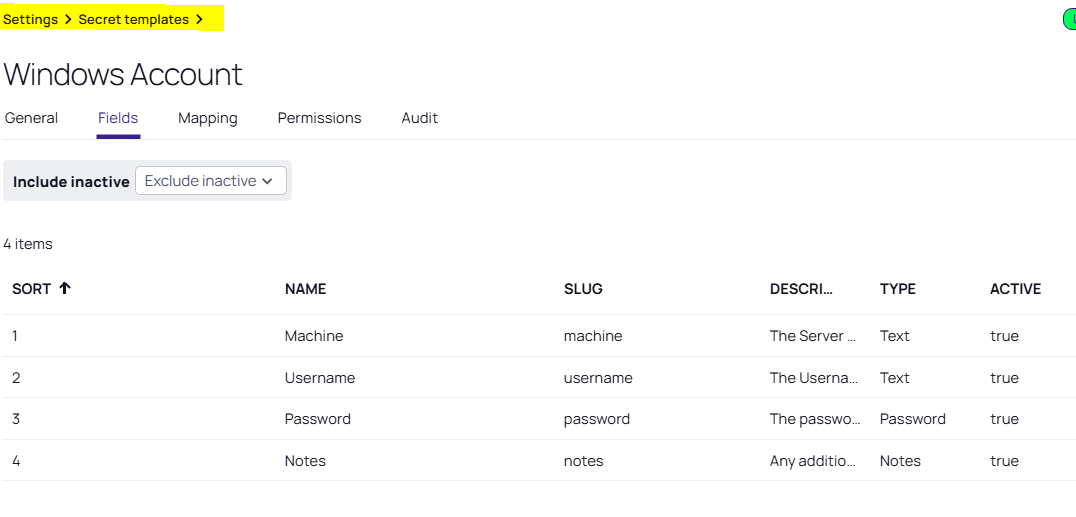Sort by the SLUG column header

583,289
